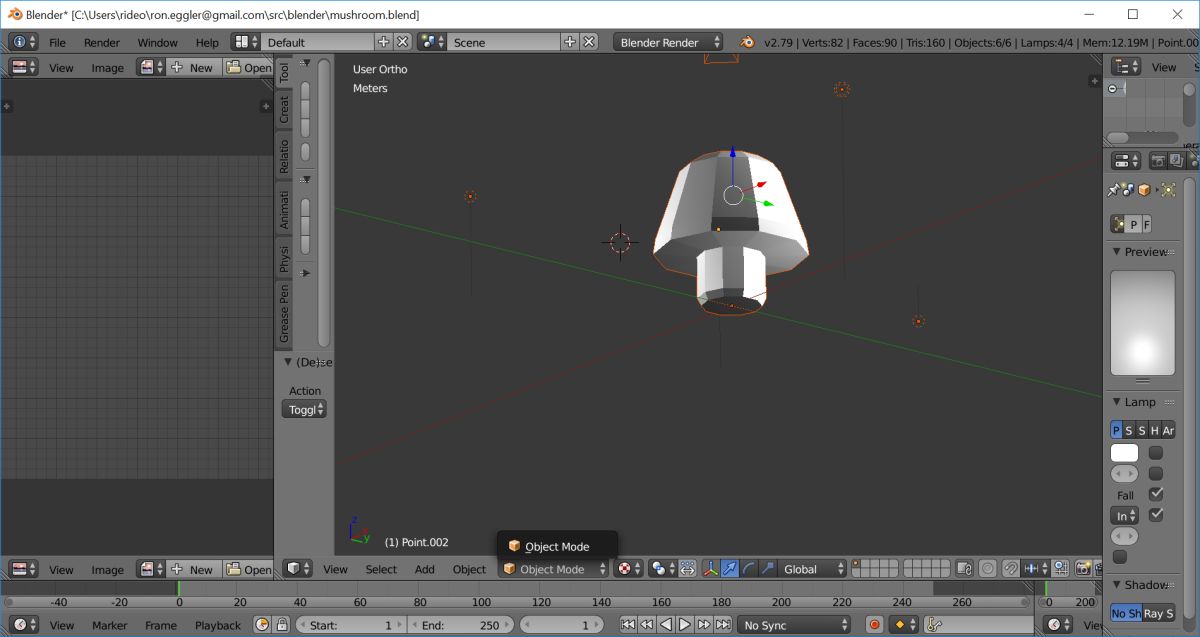Jump to previous keyframe
Viewport: 1200px width, 637px height.
tap(647, 625)
